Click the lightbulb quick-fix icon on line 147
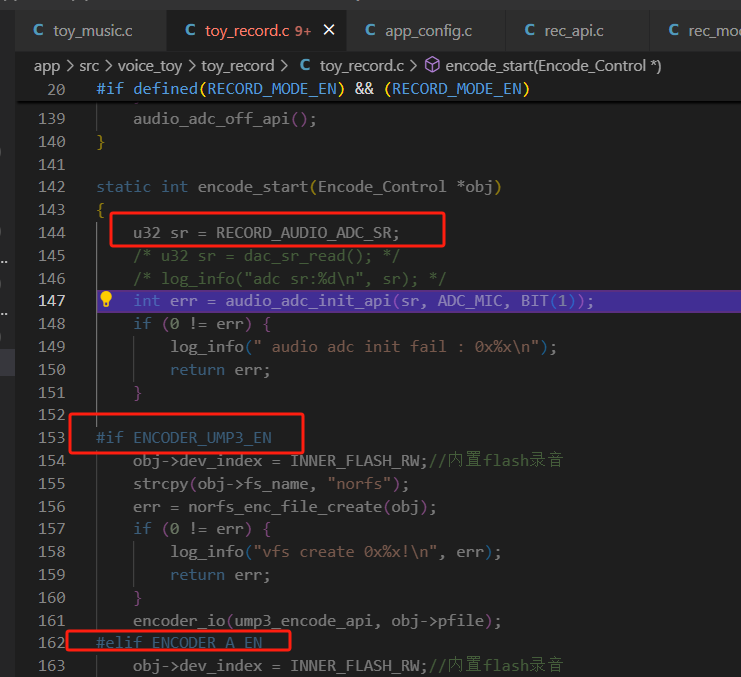Viewport: 741px width, 677px height. tap(106, 300)
